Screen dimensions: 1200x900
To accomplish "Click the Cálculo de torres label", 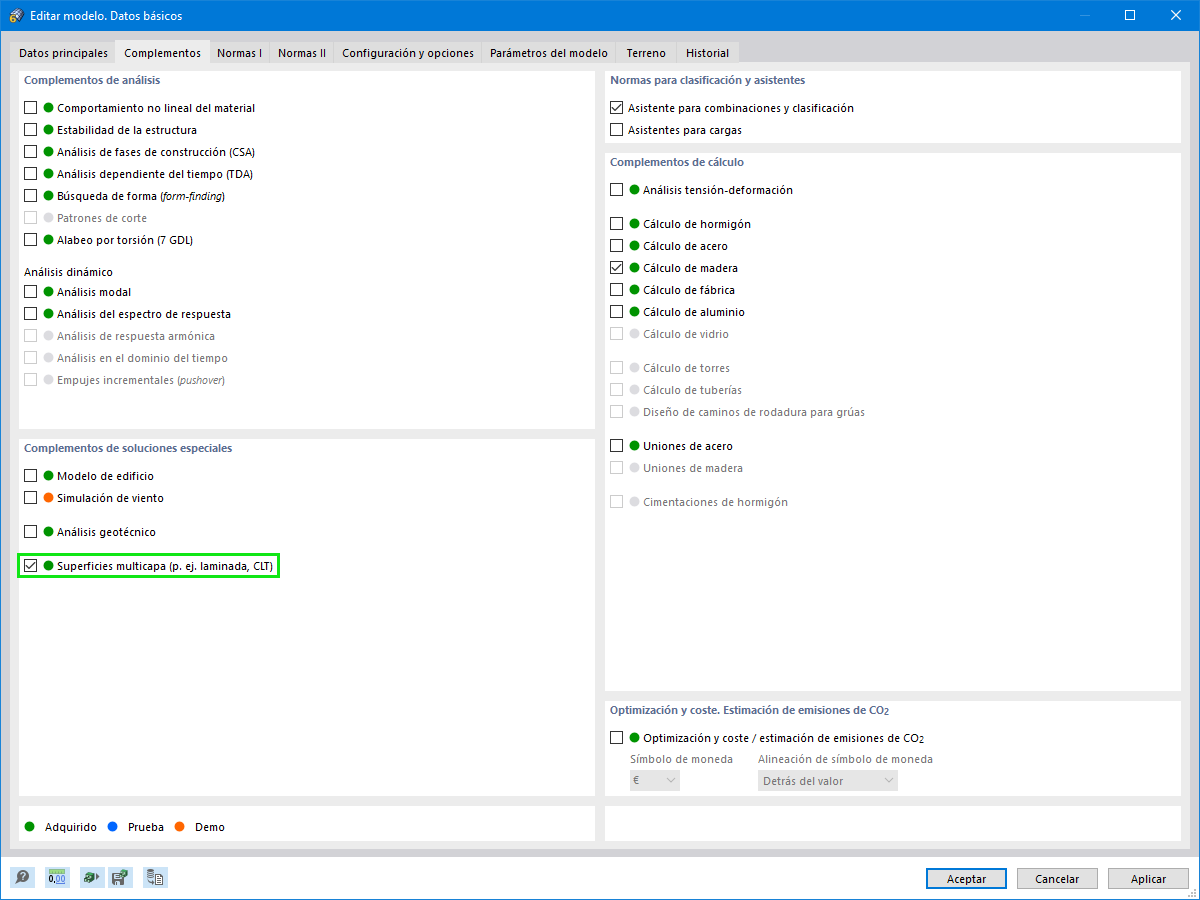I will (x=686, y=368).
